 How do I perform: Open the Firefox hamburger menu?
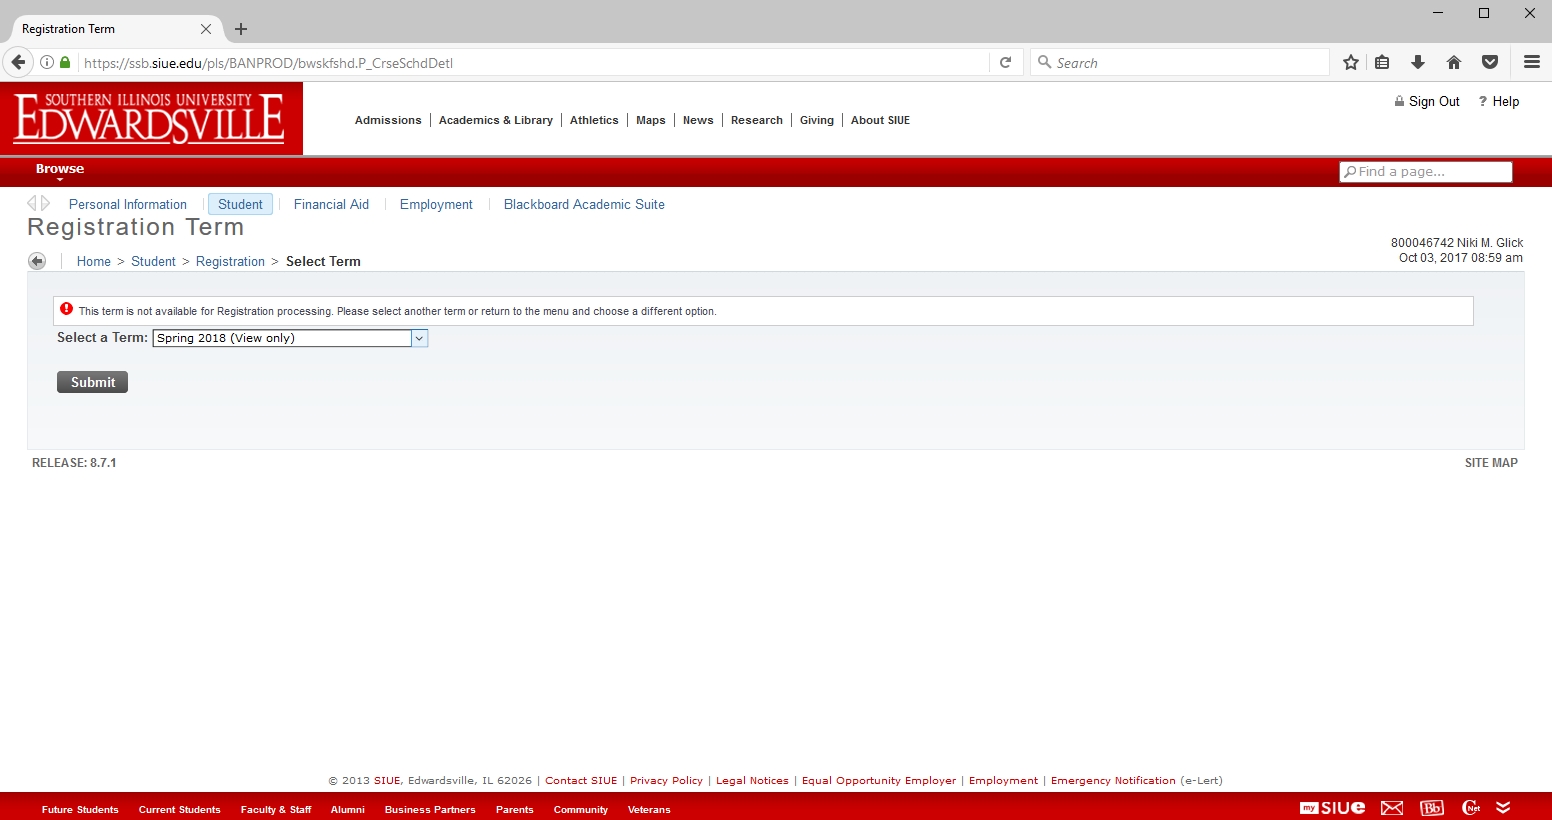pyautogui.click(x=1531, y=63)
